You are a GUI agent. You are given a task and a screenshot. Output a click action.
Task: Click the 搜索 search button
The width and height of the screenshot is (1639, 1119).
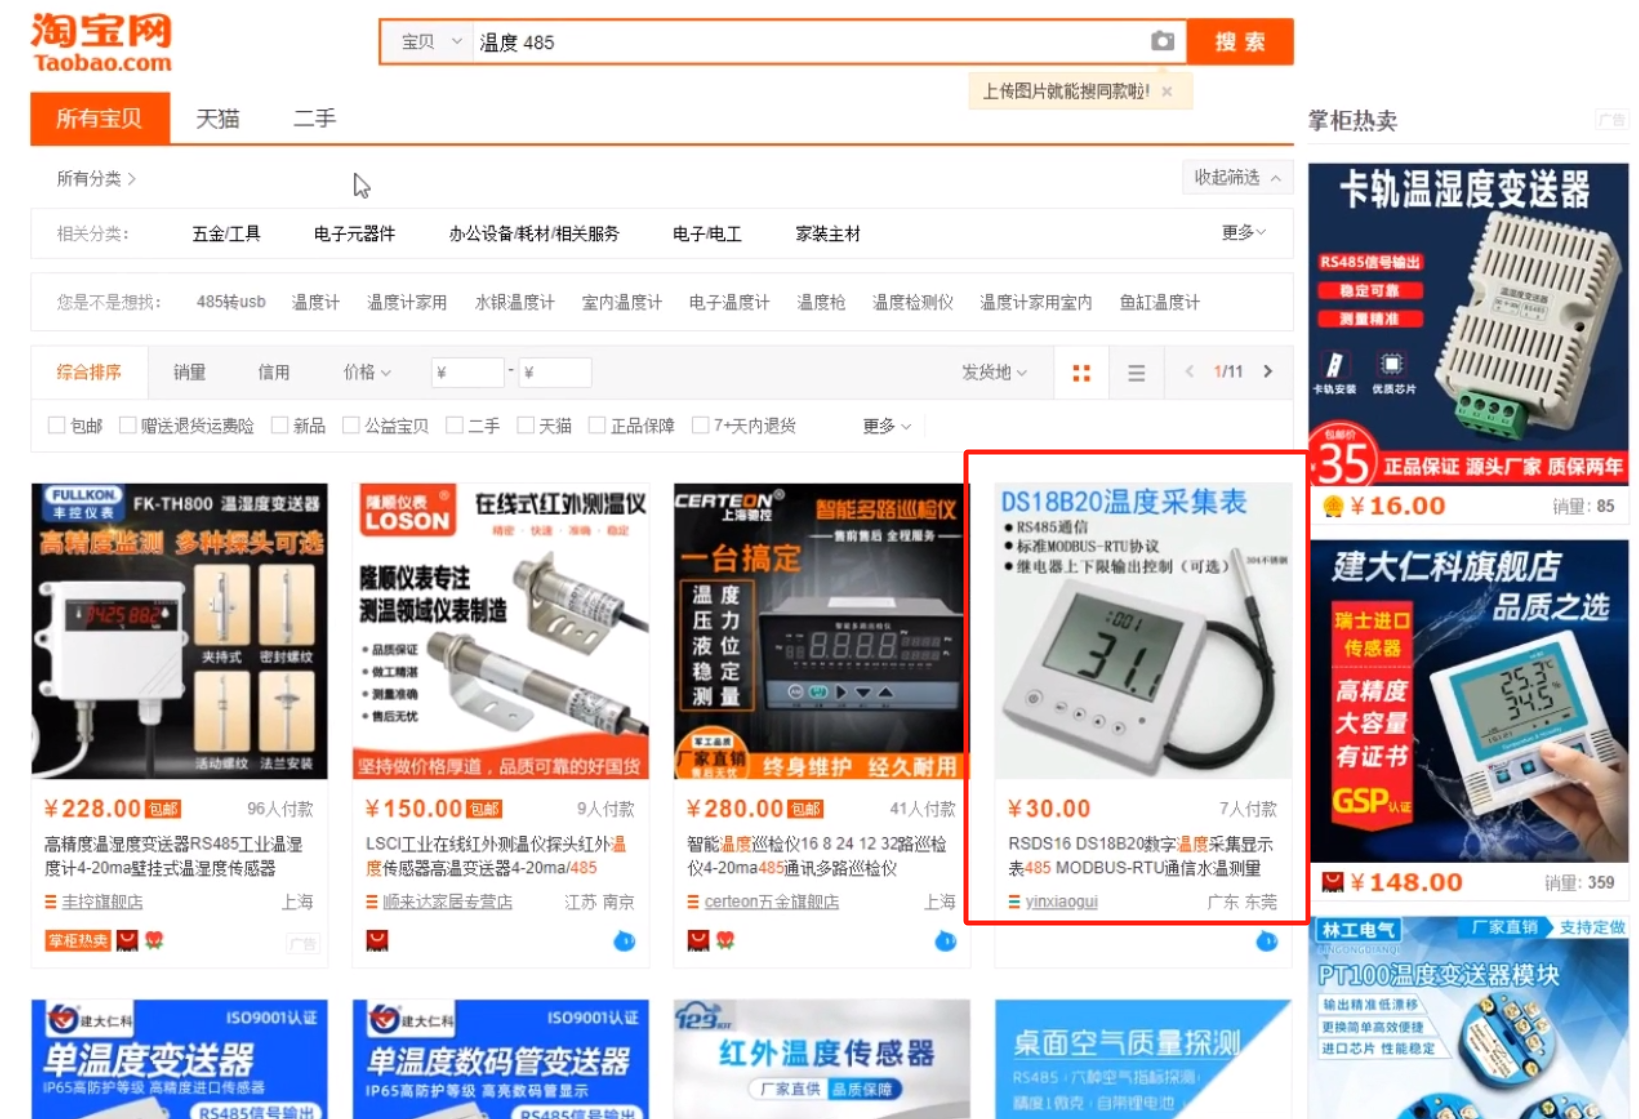tap(1240, 42)
